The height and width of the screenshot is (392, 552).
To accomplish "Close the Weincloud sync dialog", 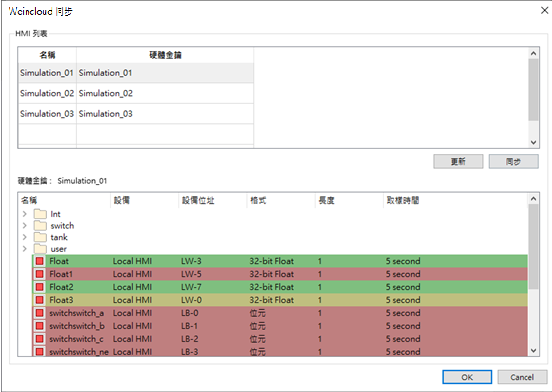I will click(x=544, y=11).
